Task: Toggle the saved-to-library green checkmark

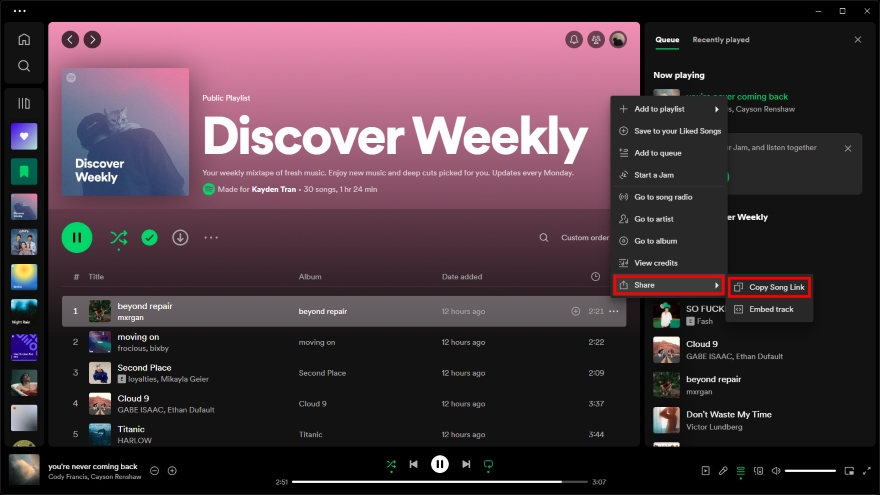Action: [149, 237]
